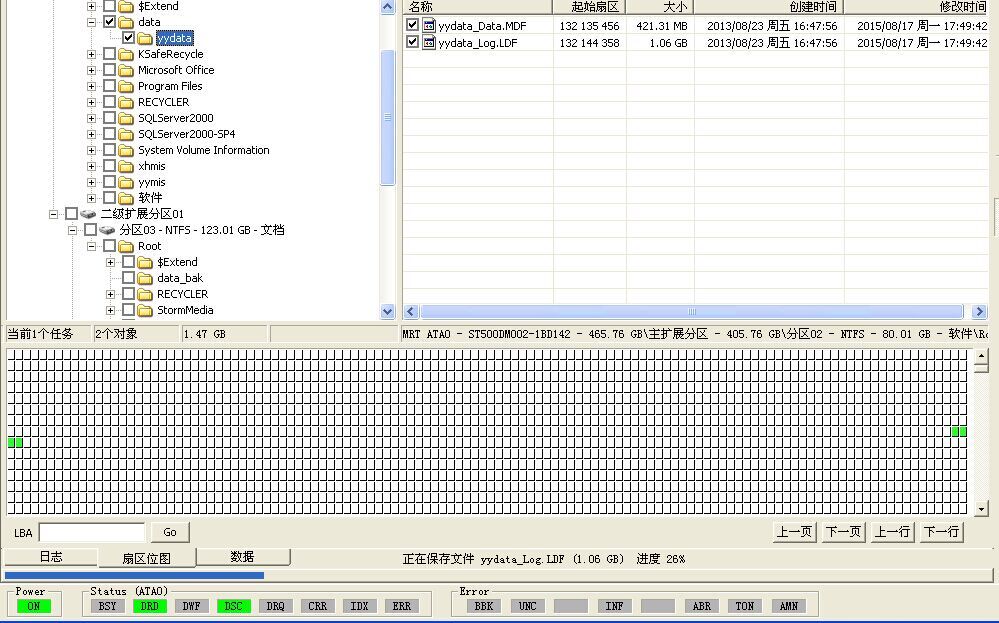Click the 上一行 button
Image resolution: width=999 pixels, height=623 pixels.
[x=892, y=531]
